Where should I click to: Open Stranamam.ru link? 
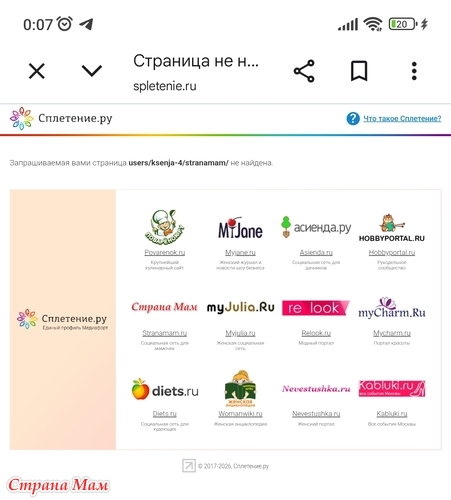coord(165,333)
